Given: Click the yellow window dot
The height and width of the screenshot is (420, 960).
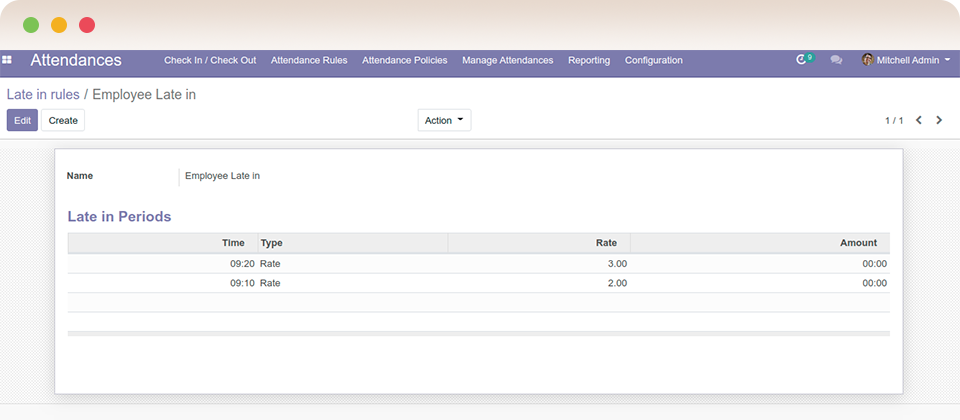Looking at the screenshot, I should coord(59,25).
